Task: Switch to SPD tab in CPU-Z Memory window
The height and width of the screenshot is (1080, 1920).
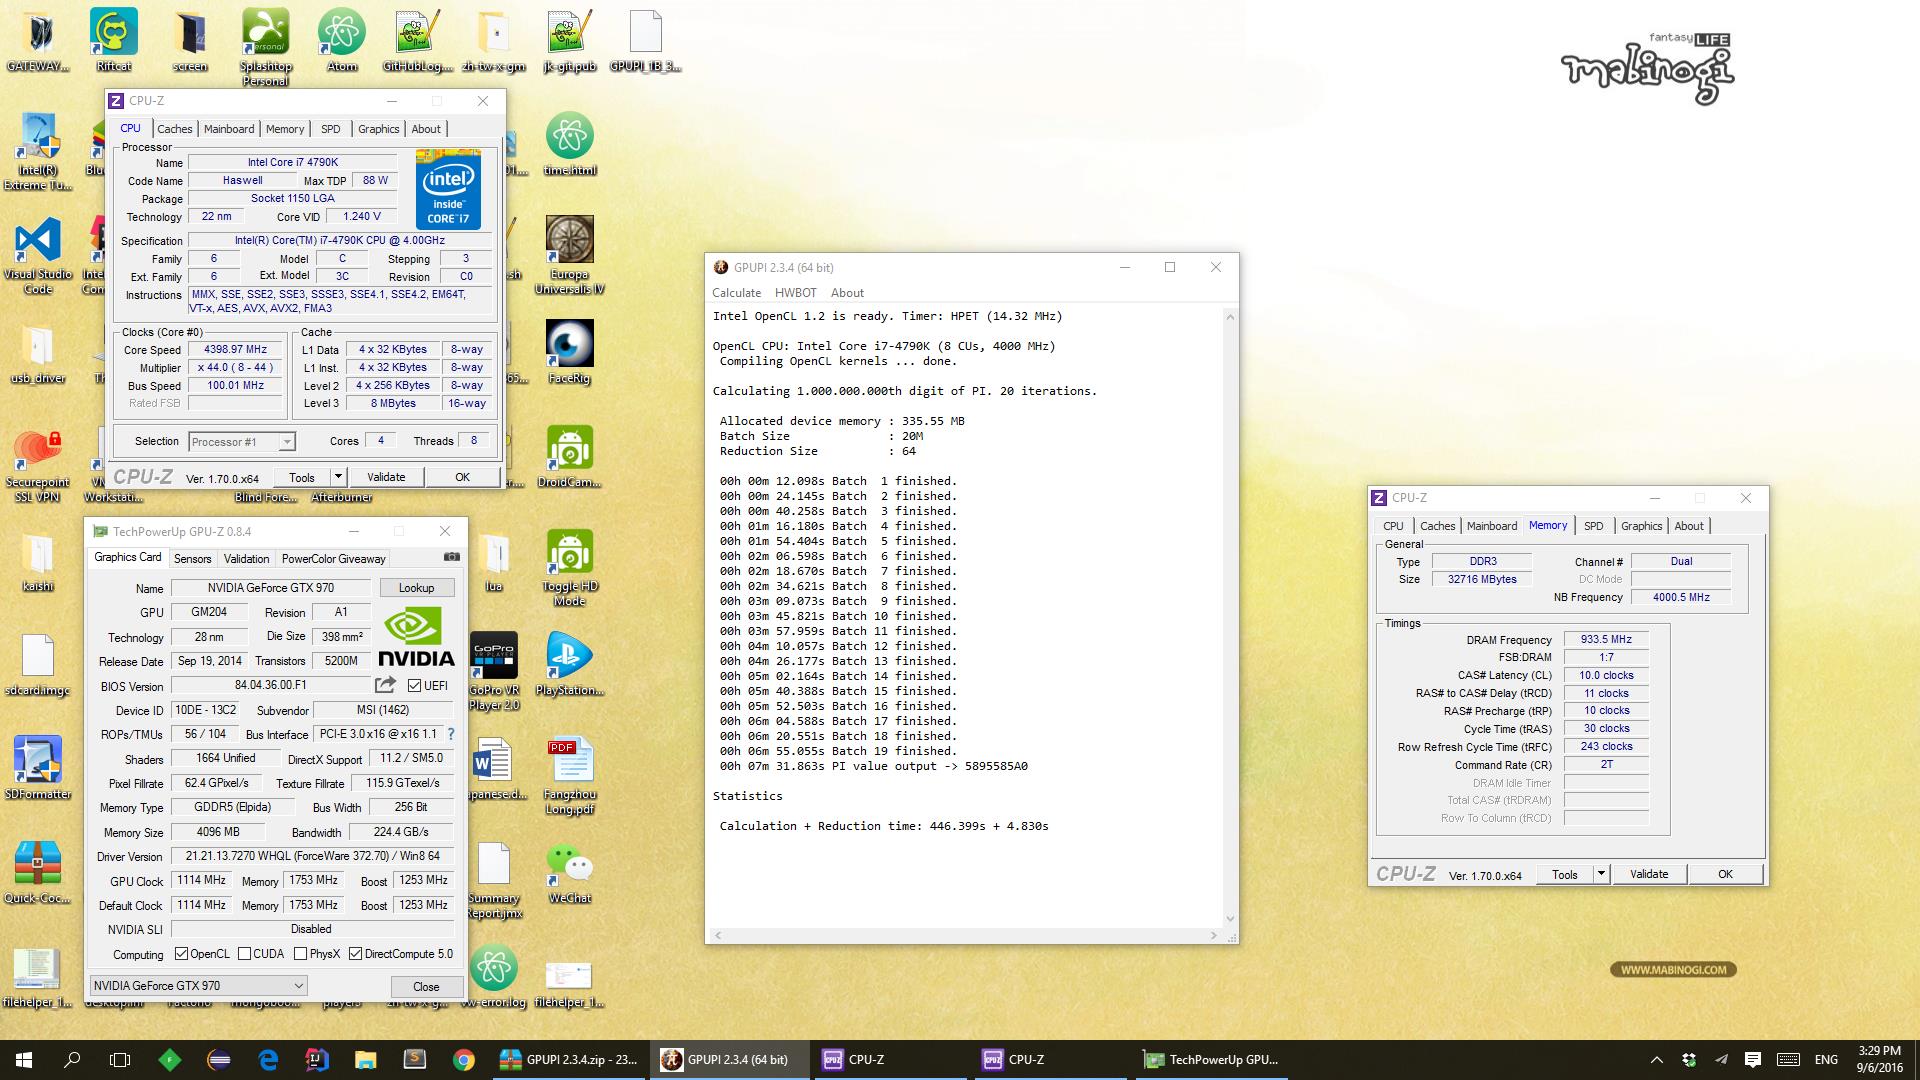Action: click(x=1594, y=526)
